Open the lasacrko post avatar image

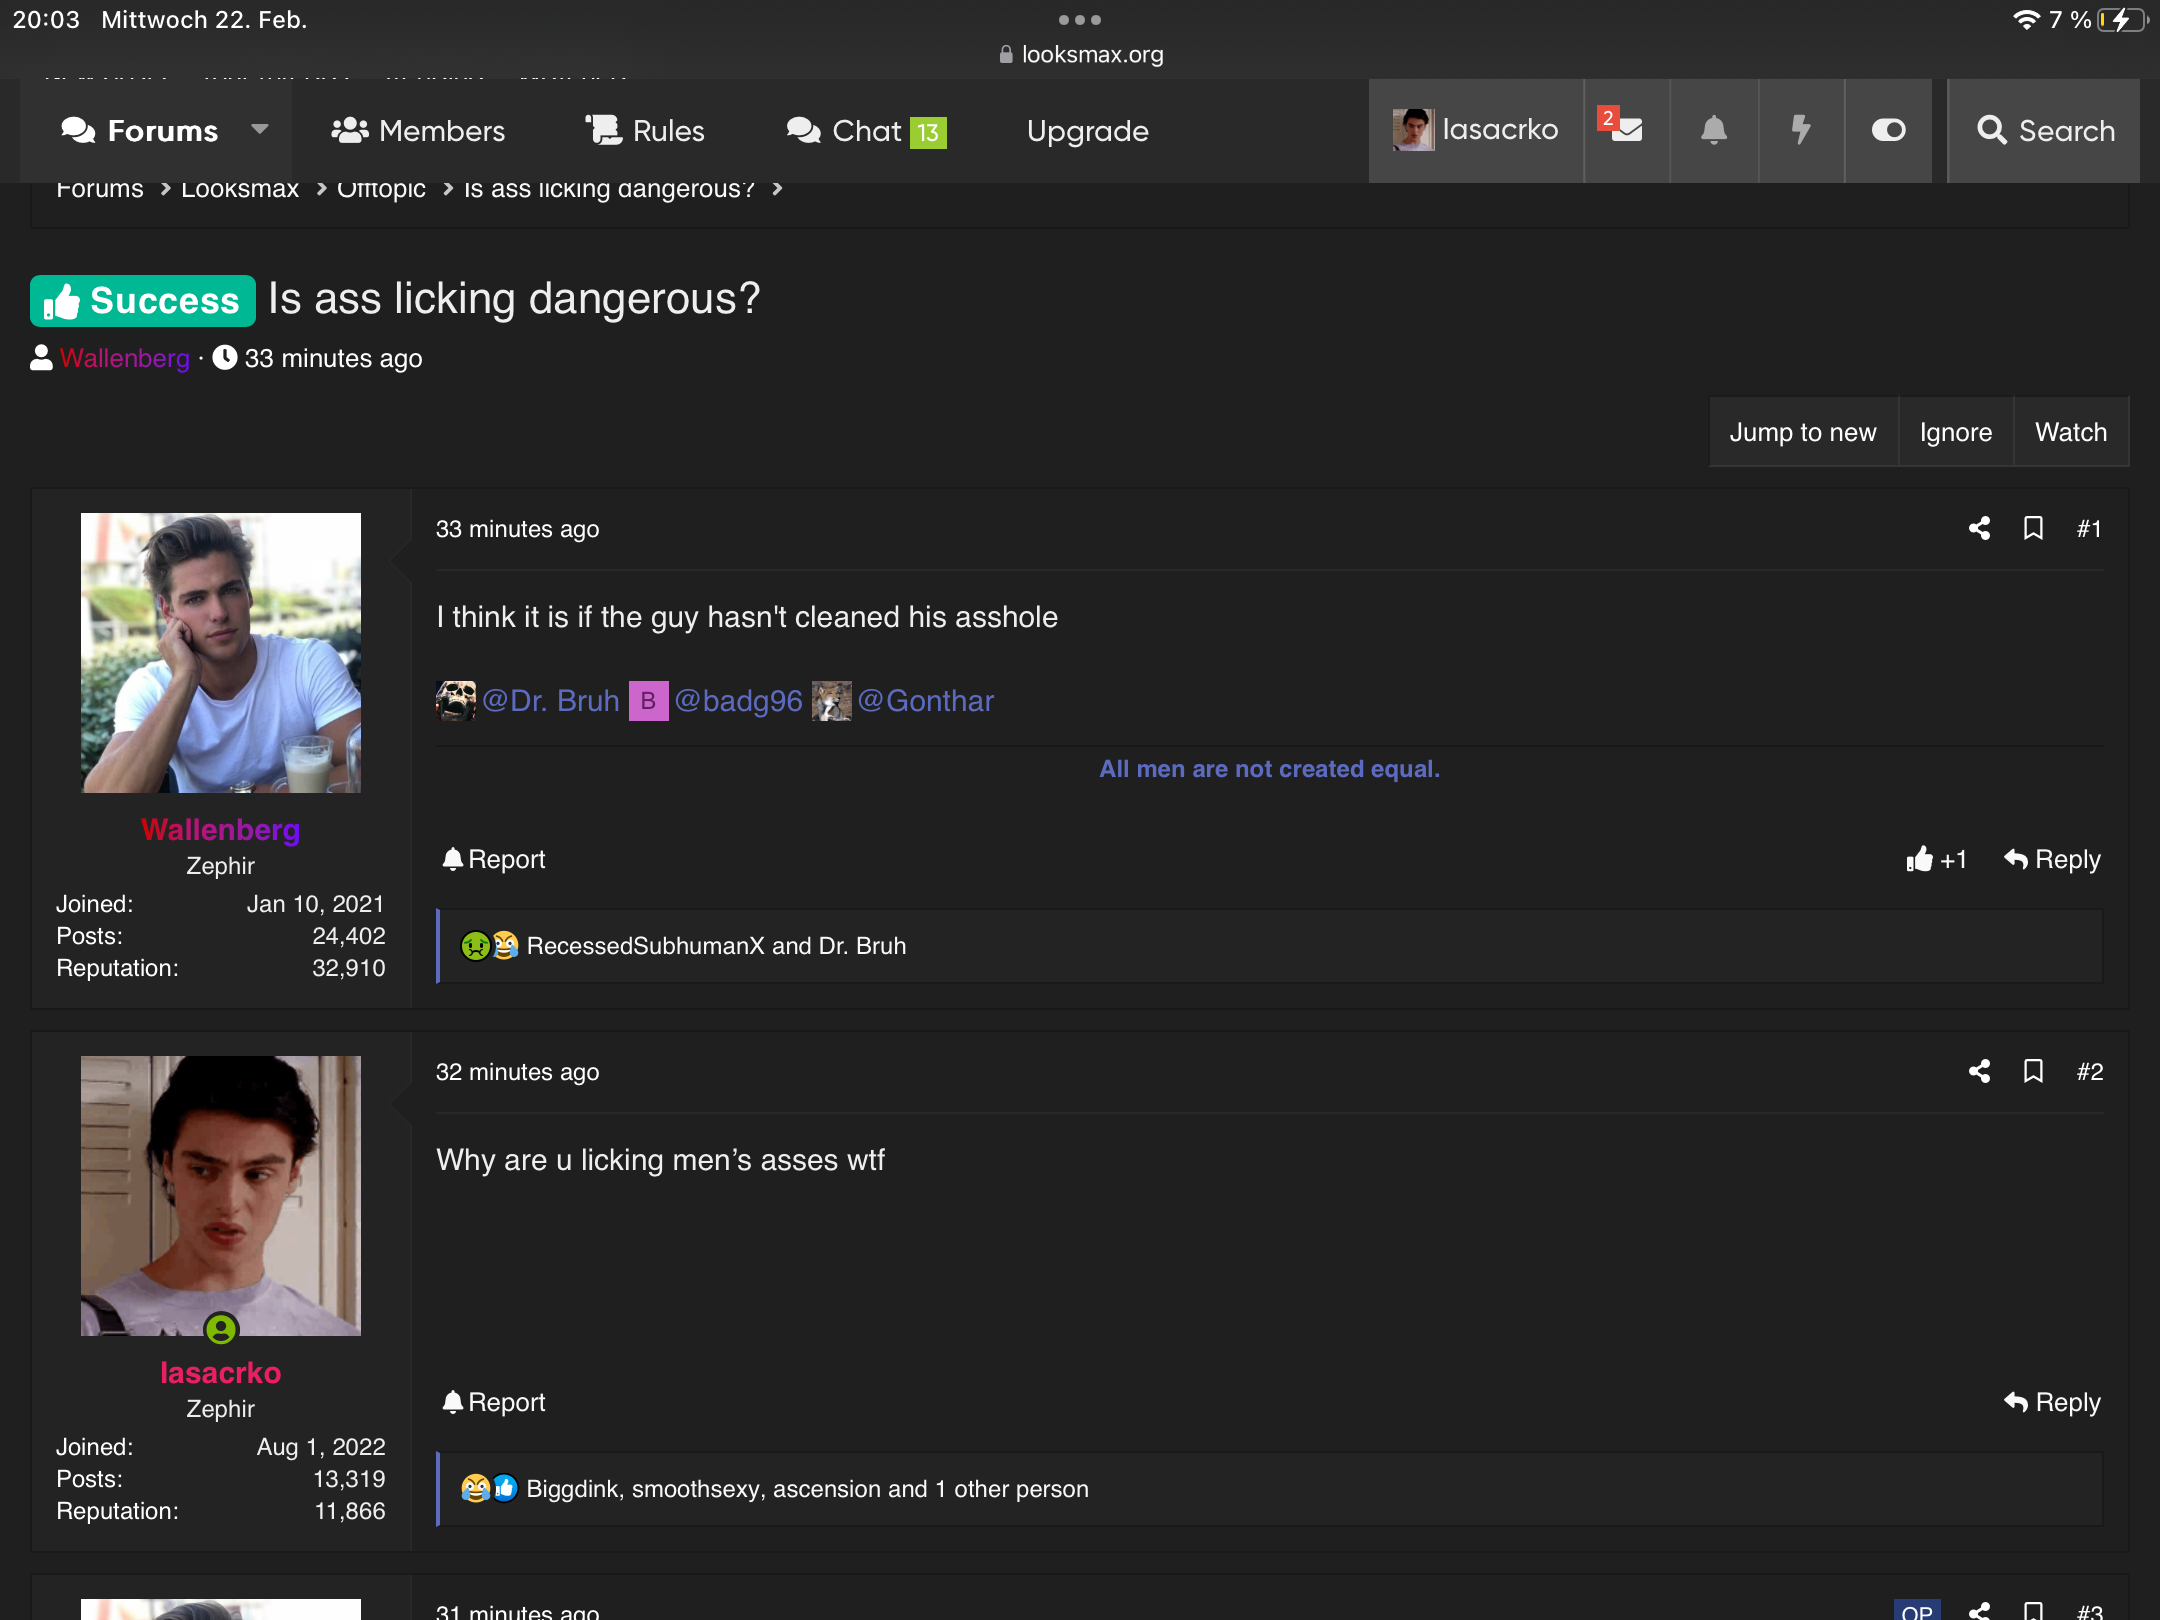point(221,1196)
